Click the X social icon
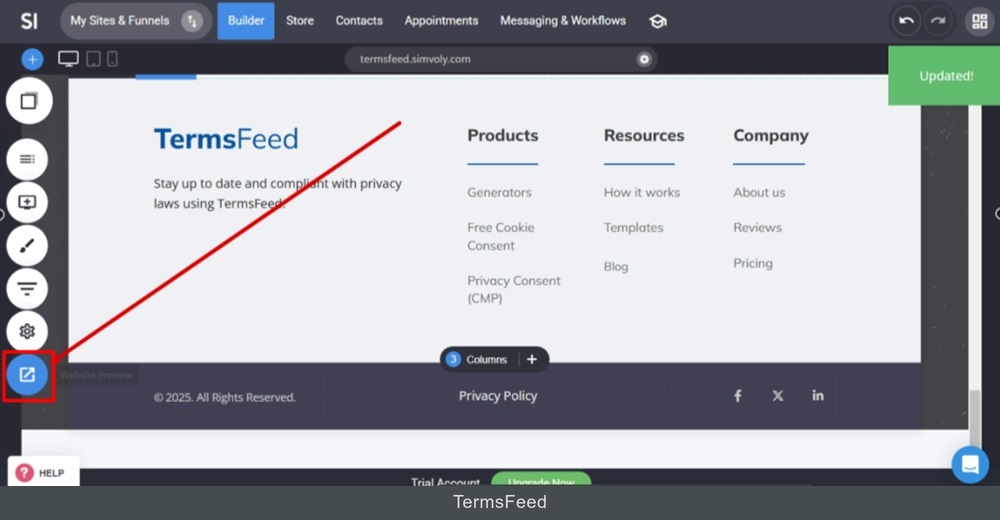The height and width of the screenshot is (520, 1000). tap(777, 396)
